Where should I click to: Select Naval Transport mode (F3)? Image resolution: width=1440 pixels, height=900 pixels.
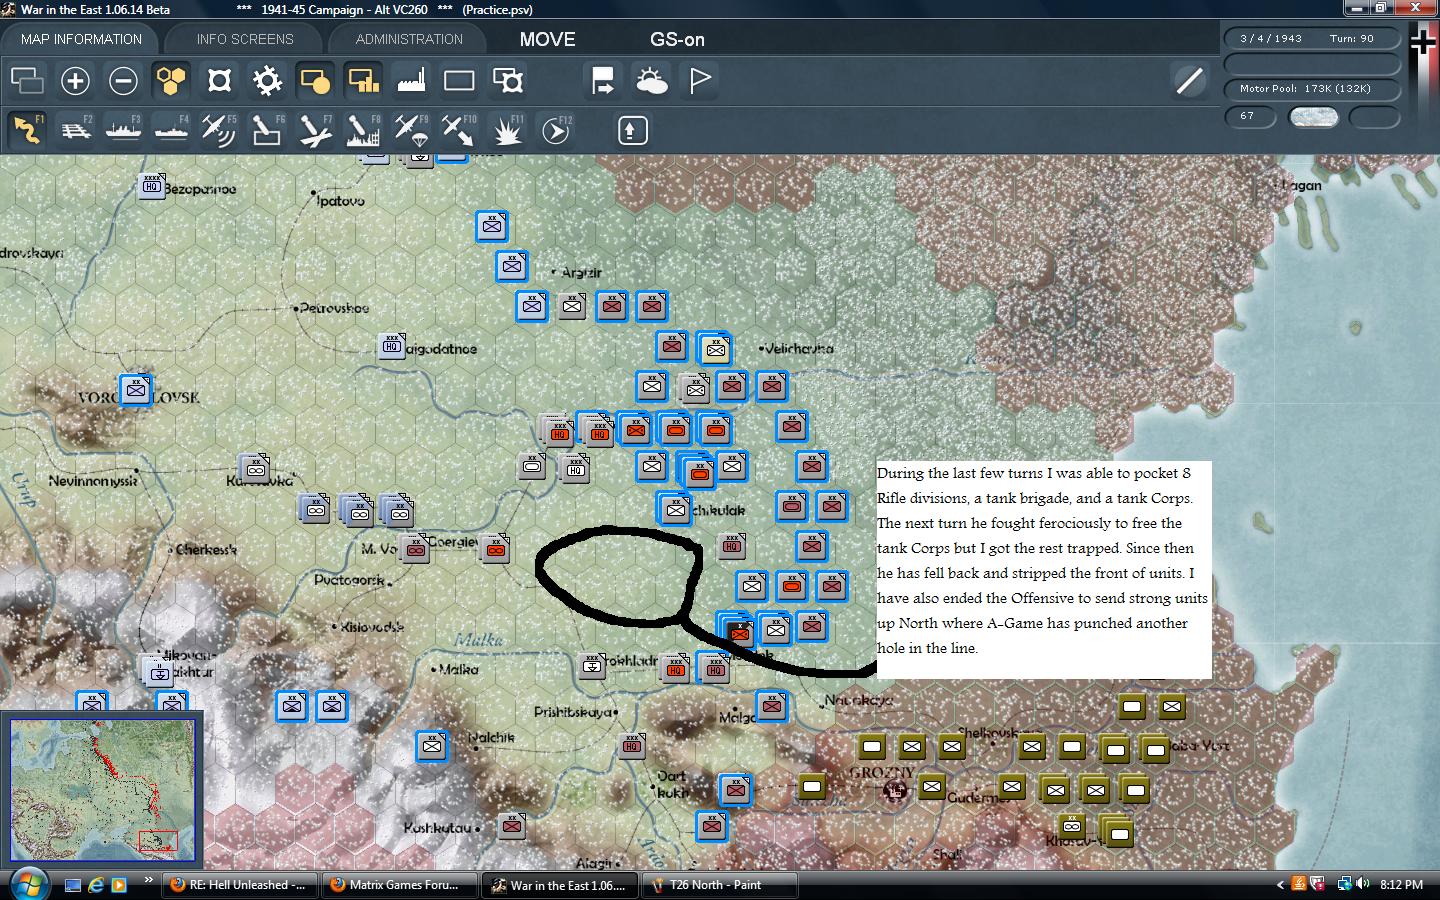tap(123, 130)
